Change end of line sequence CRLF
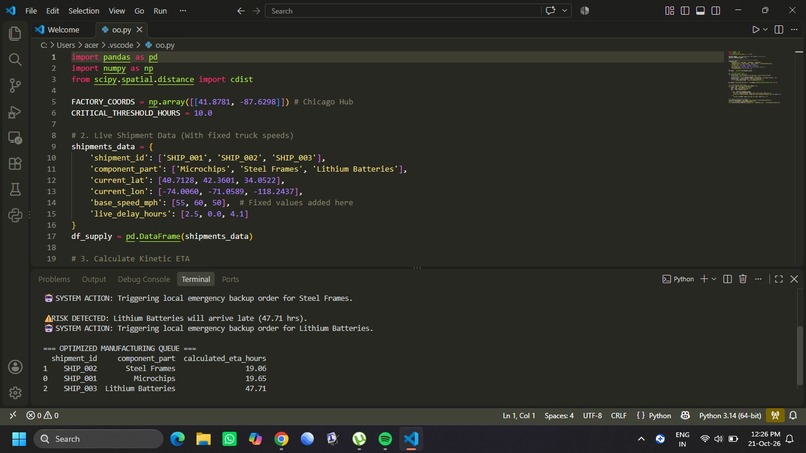This screenshot has height=453, width=806. click(618, 415)
